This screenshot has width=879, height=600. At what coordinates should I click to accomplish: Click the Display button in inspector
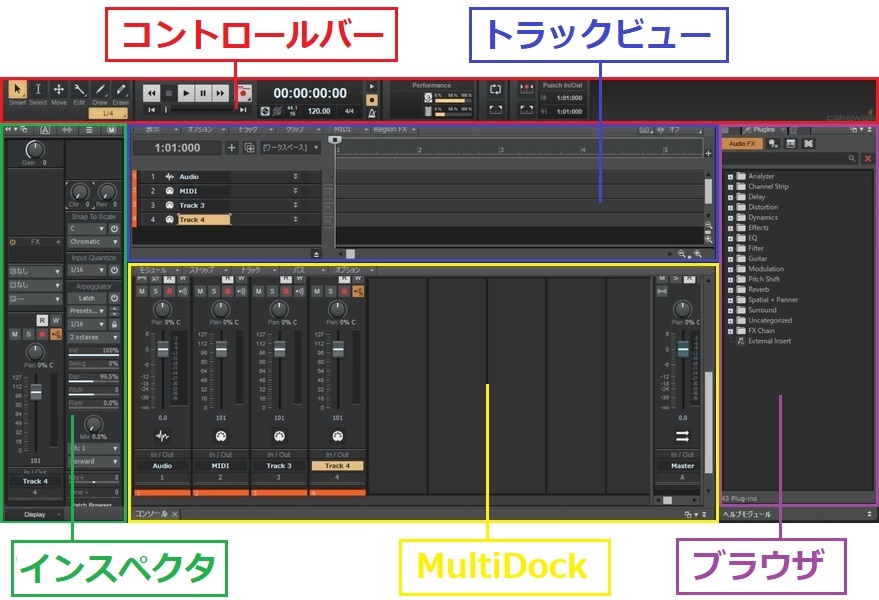[35, 514]
